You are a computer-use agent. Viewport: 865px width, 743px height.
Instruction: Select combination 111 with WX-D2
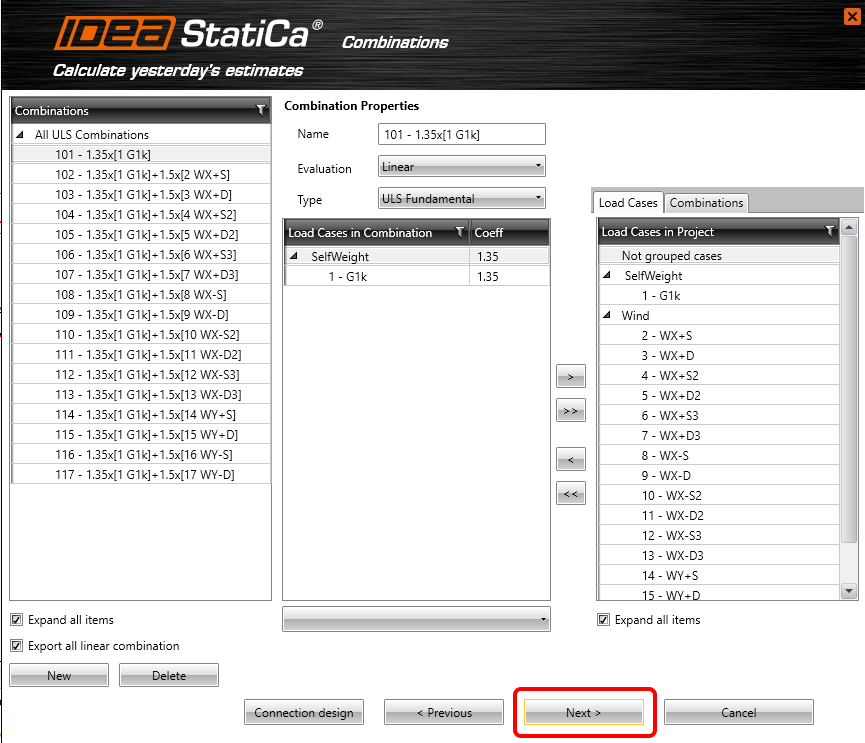[x=141, y=354]
